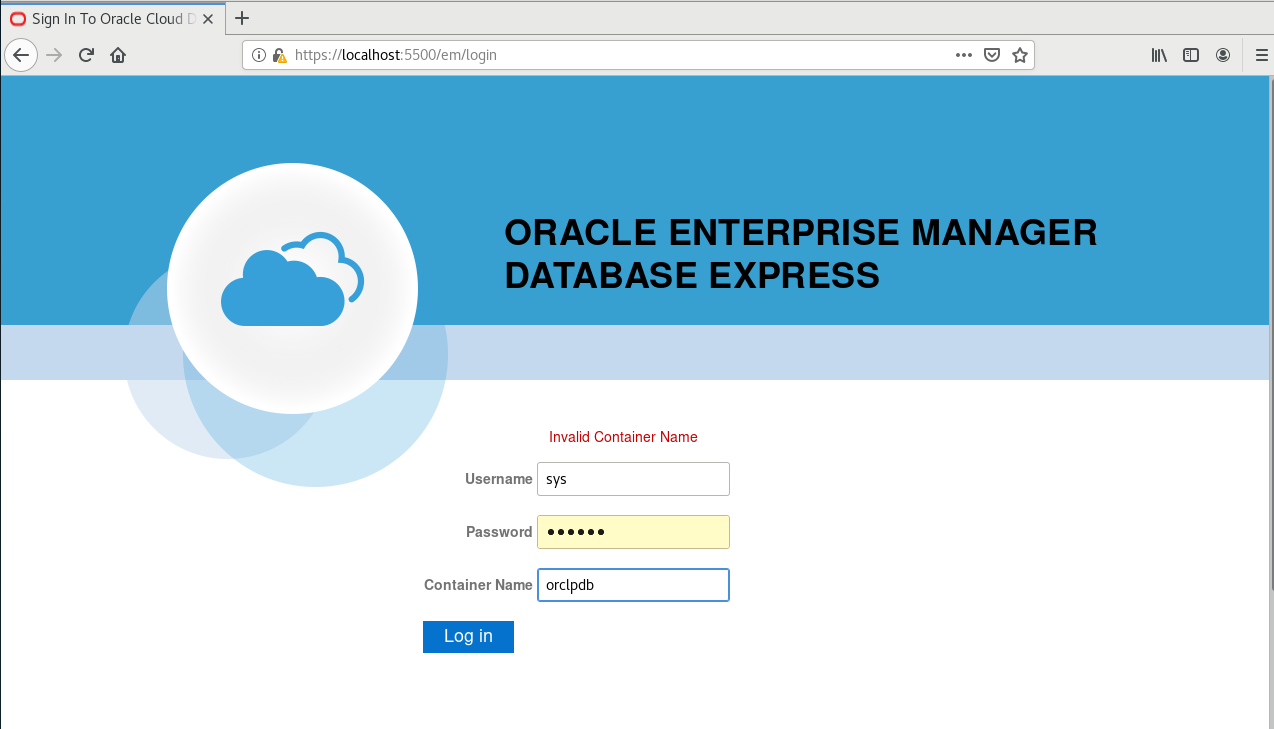The image size is (1274, 729).
Task: Open page actions three-dot menu
Action: click(964, 55)
